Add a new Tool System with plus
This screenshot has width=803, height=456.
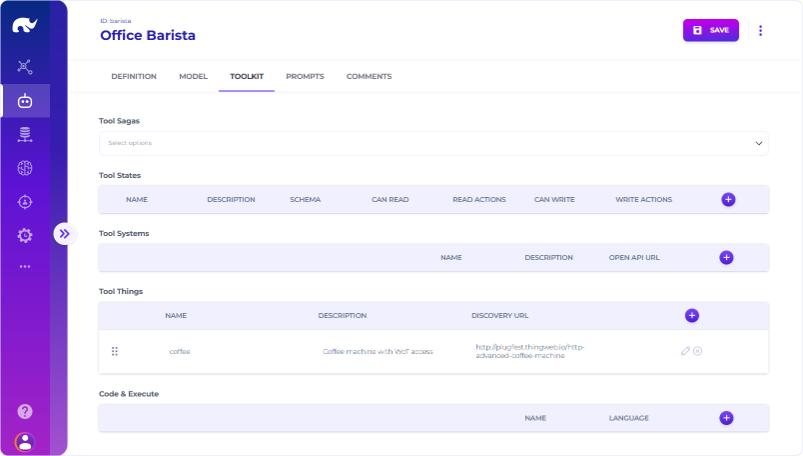pyautogui.click(x=726, y=257)
